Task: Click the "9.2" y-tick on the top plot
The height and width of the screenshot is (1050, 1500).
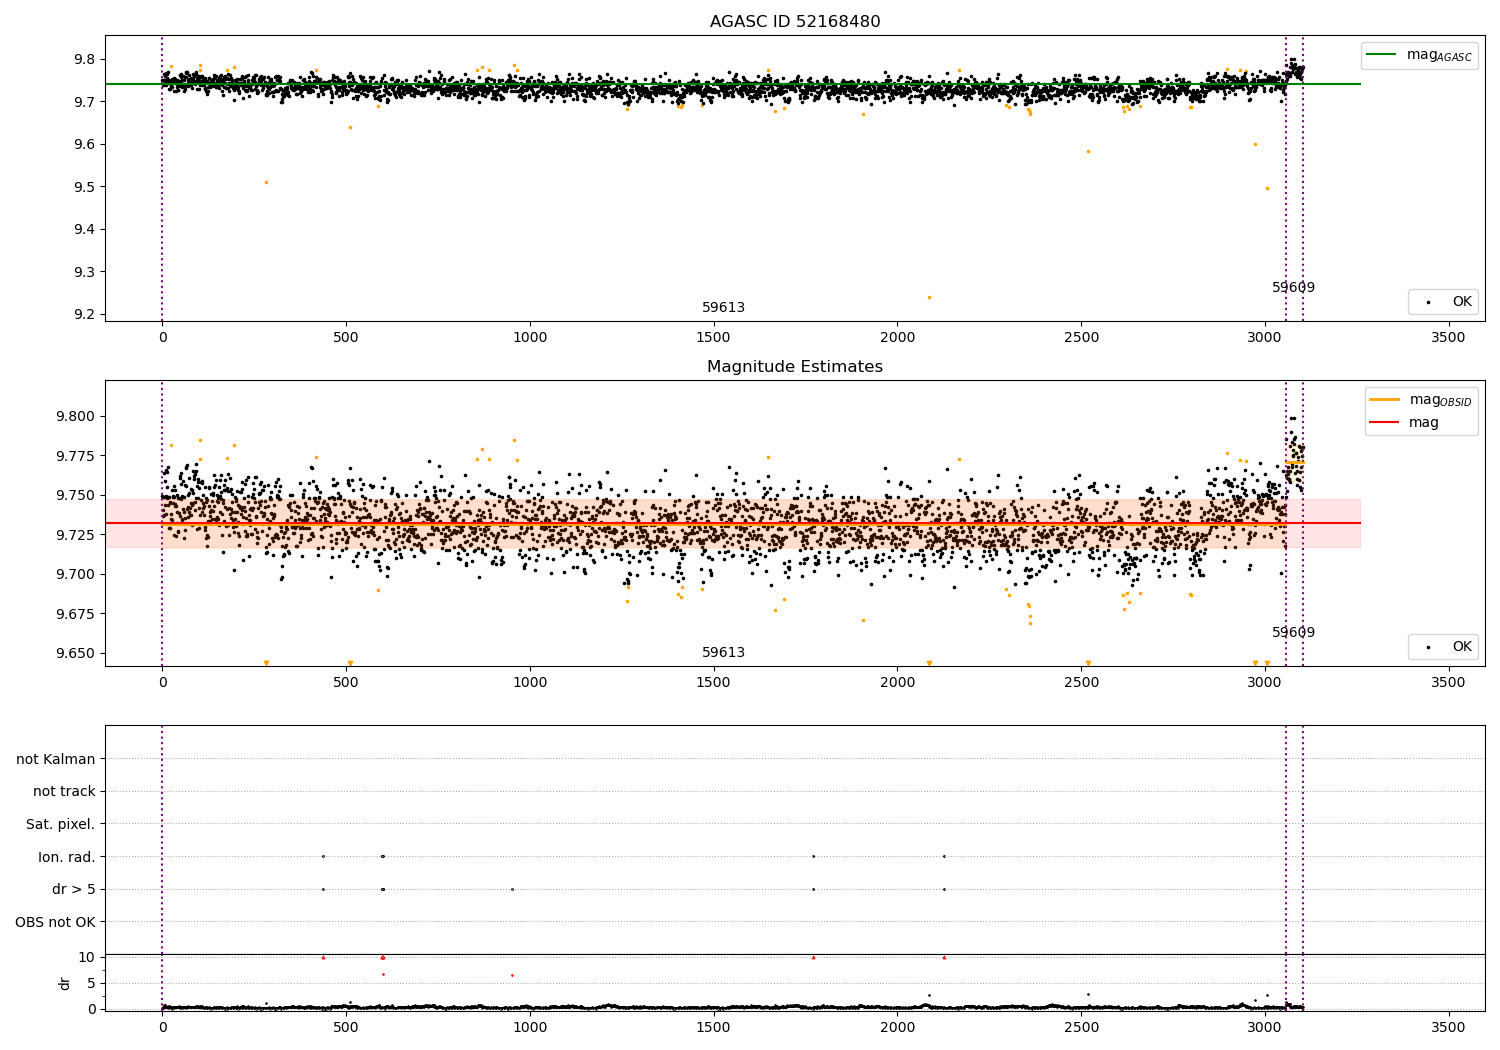Action: 85,314
